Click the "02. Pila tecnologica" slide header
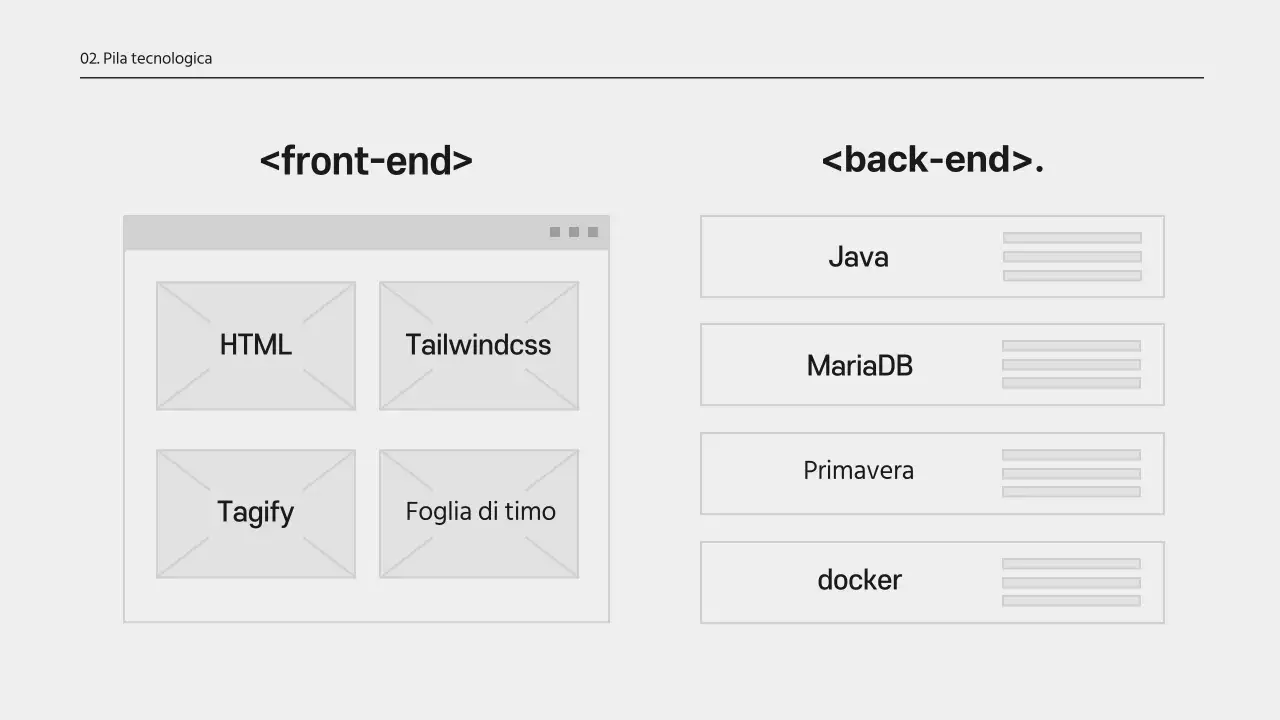 point(146,58)
